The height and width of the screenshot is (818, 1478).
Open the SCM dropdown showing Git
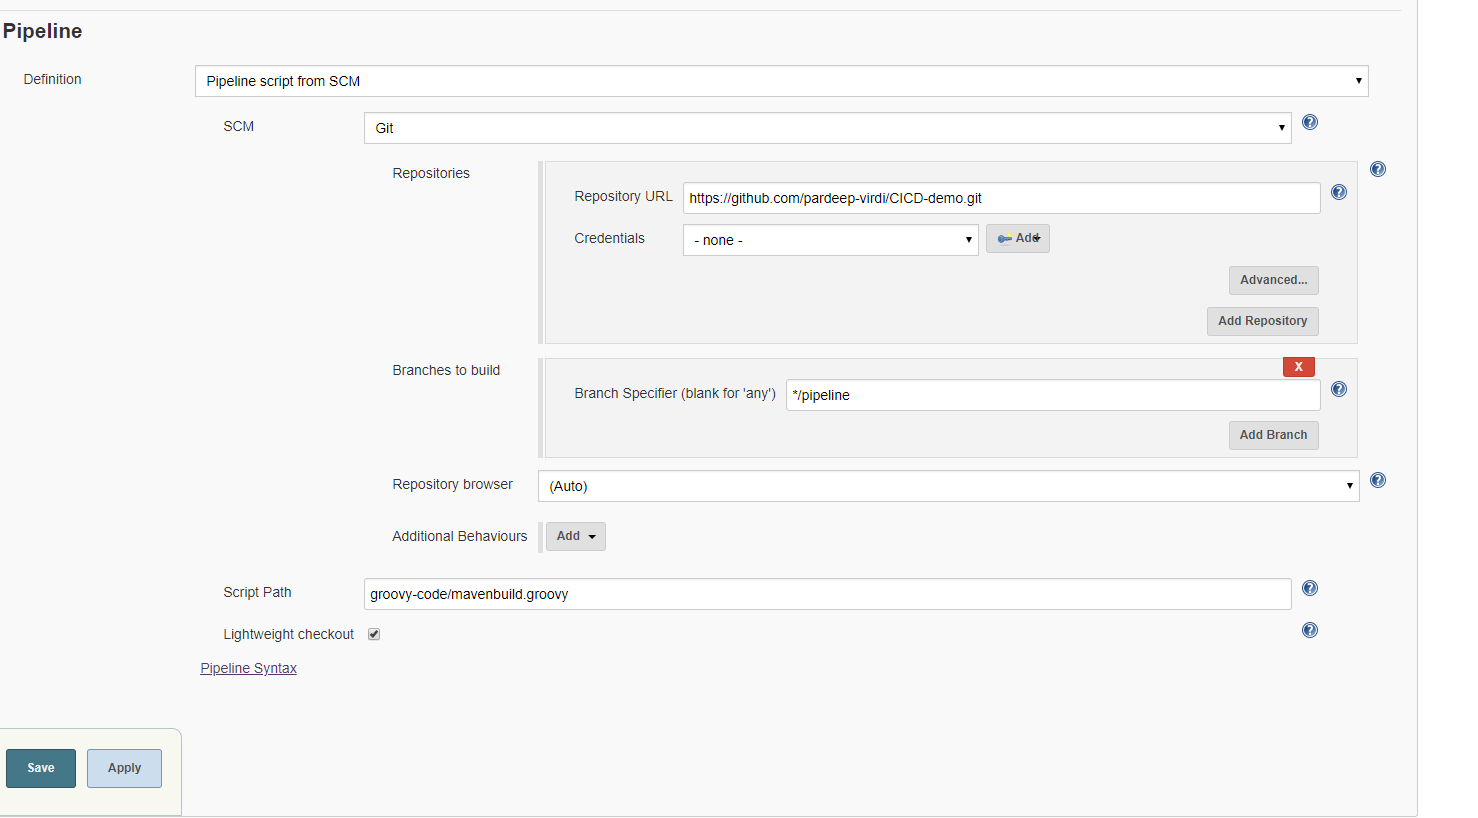point(827,128)
